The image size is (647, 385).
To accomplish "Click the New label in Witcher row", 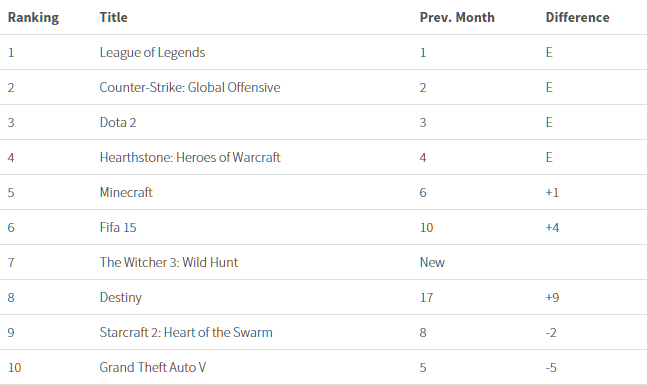I will (x=432, y=262).
